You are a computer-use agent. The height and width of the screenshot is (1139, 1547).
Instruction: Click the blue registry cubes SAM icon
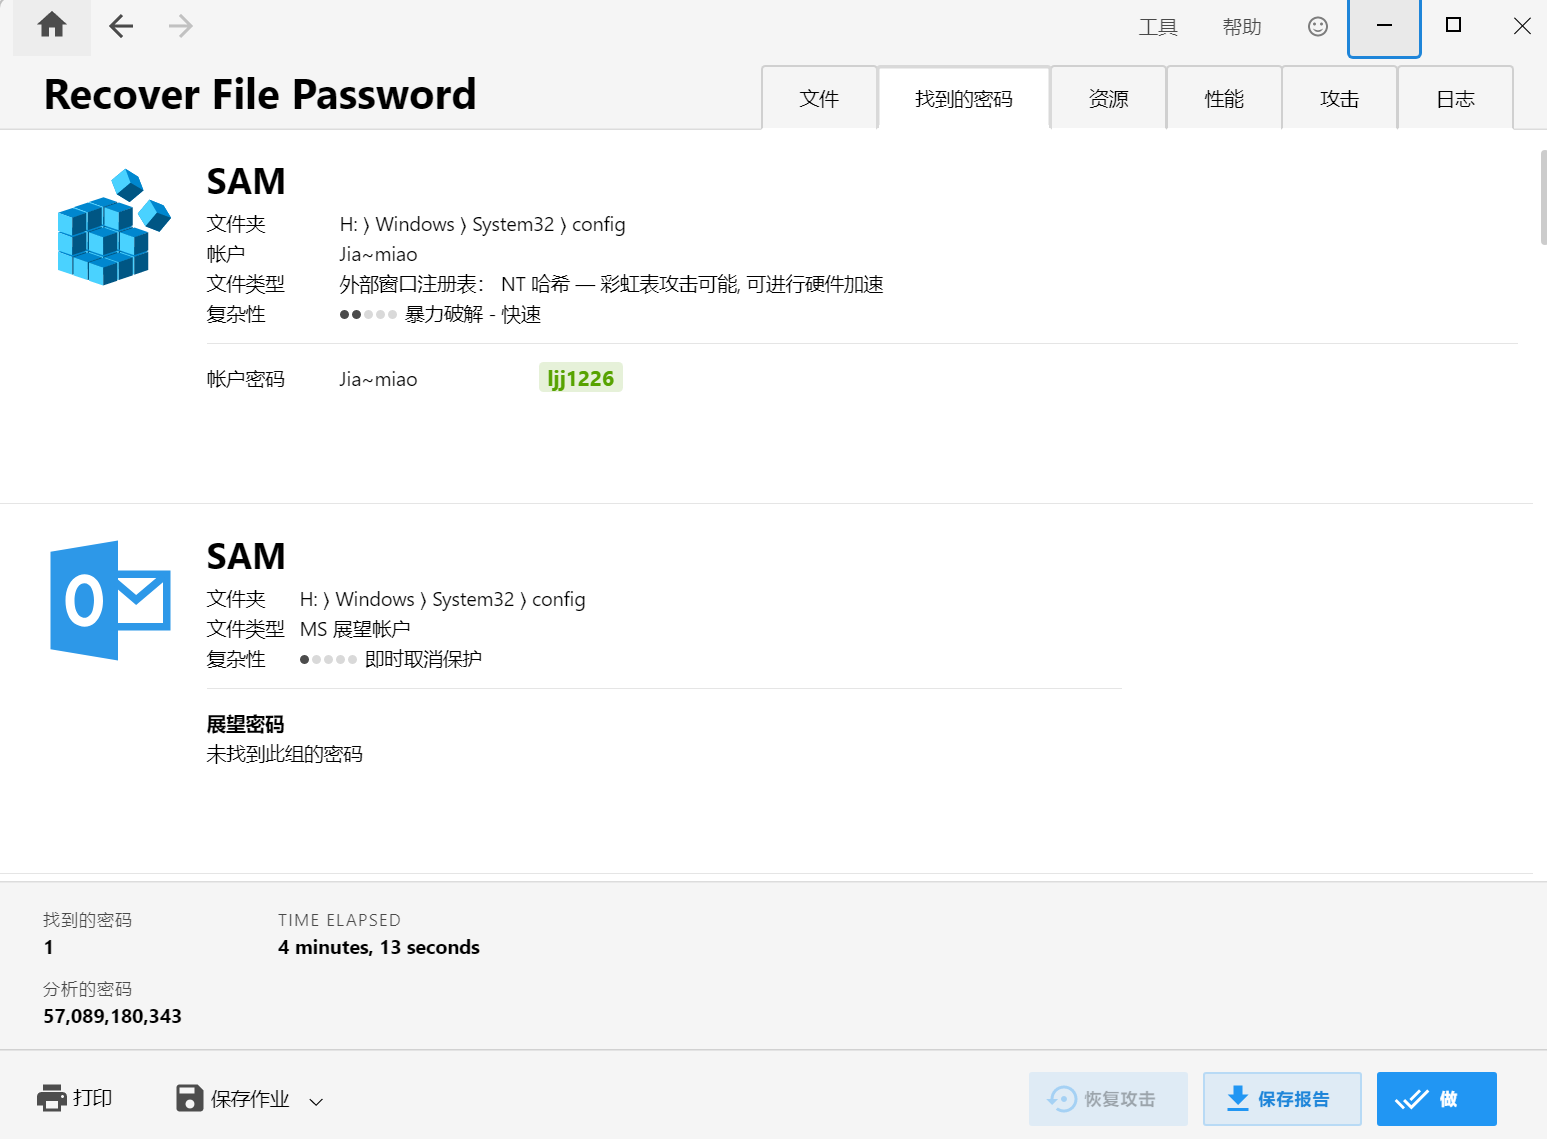click(113, 227)
